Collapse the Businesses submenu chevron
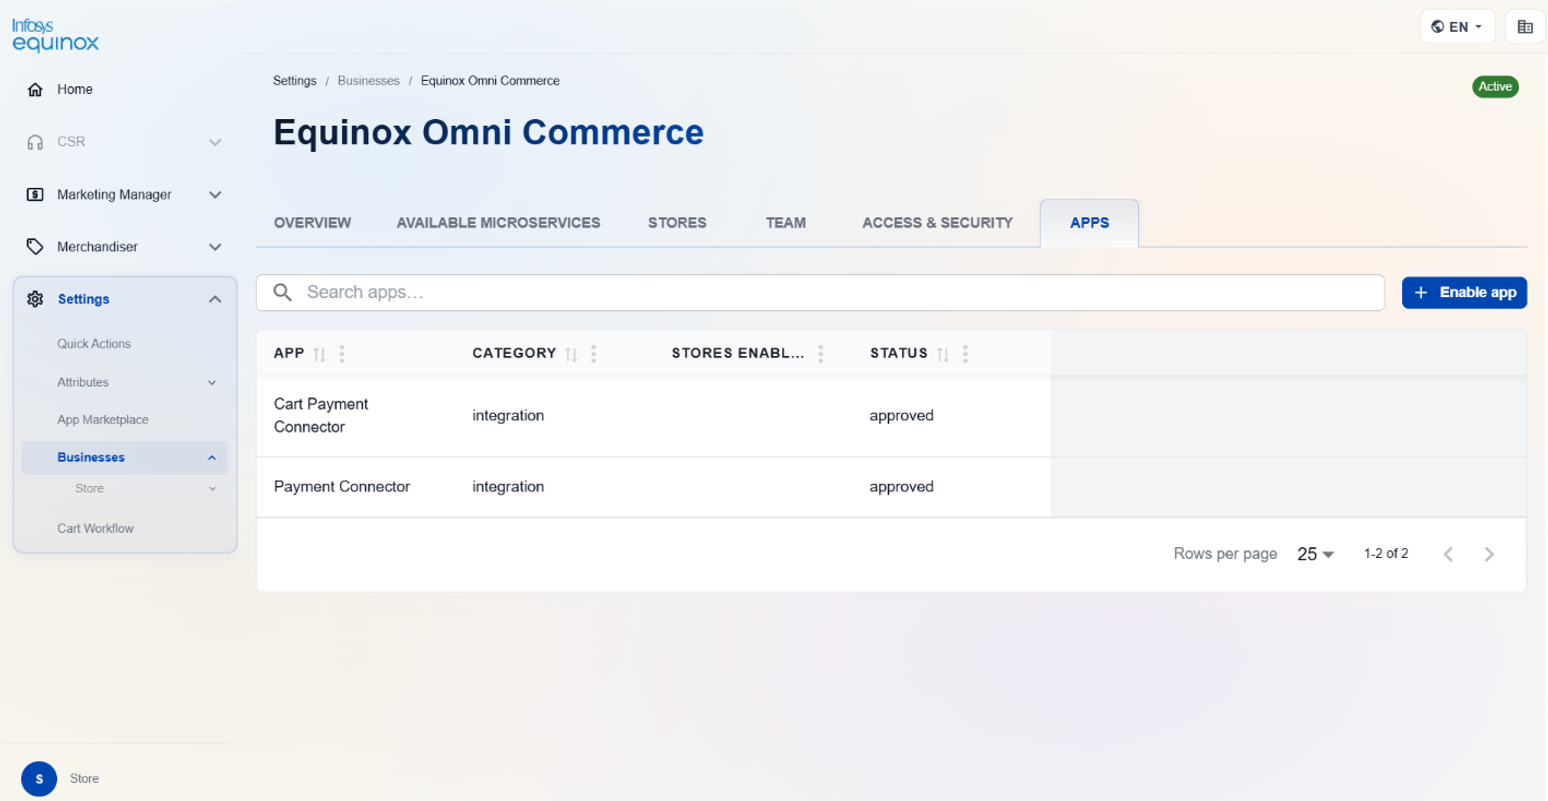Viewport: 1548px width, 801px height. [x=212, y=458]
